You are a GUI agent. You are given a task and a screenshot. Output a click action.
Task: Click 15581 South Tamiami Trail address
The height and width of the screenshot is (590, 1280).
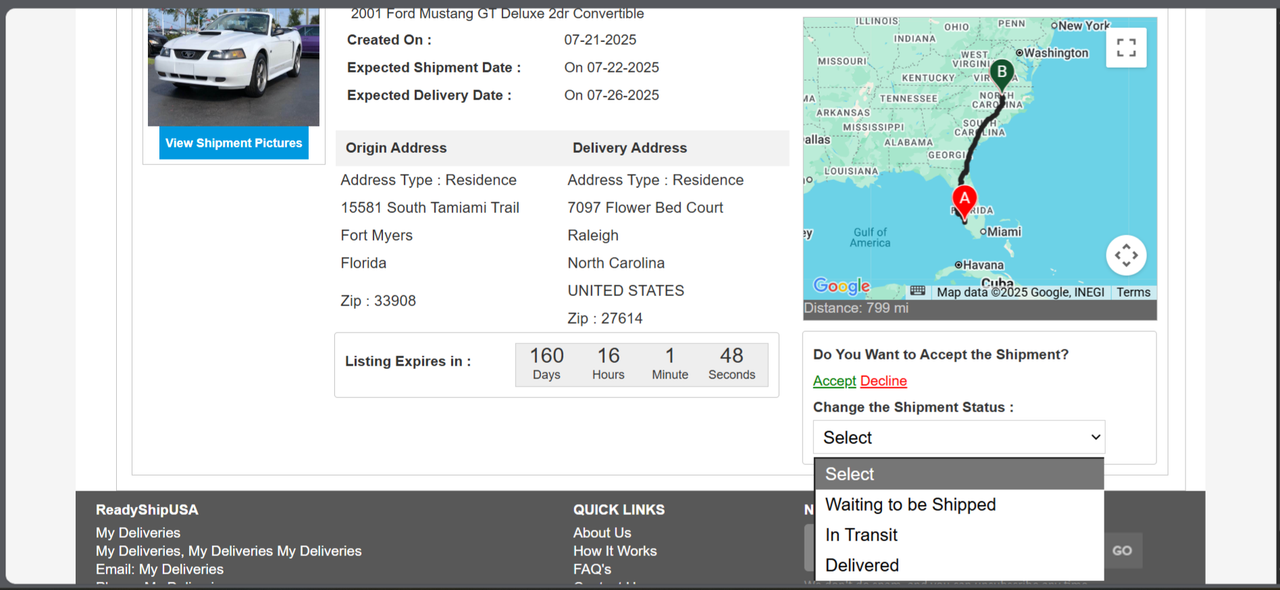(x=430, y=208)
